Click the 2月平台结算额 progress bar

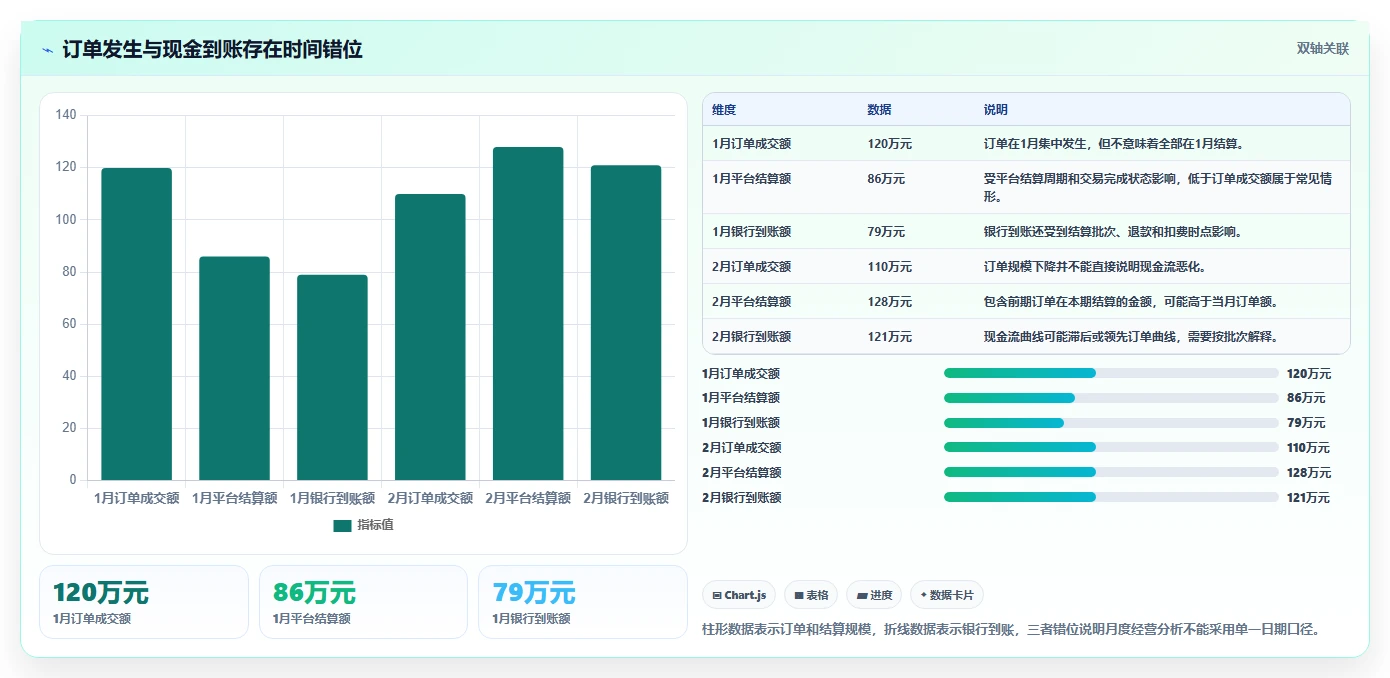click(1111, 472)
